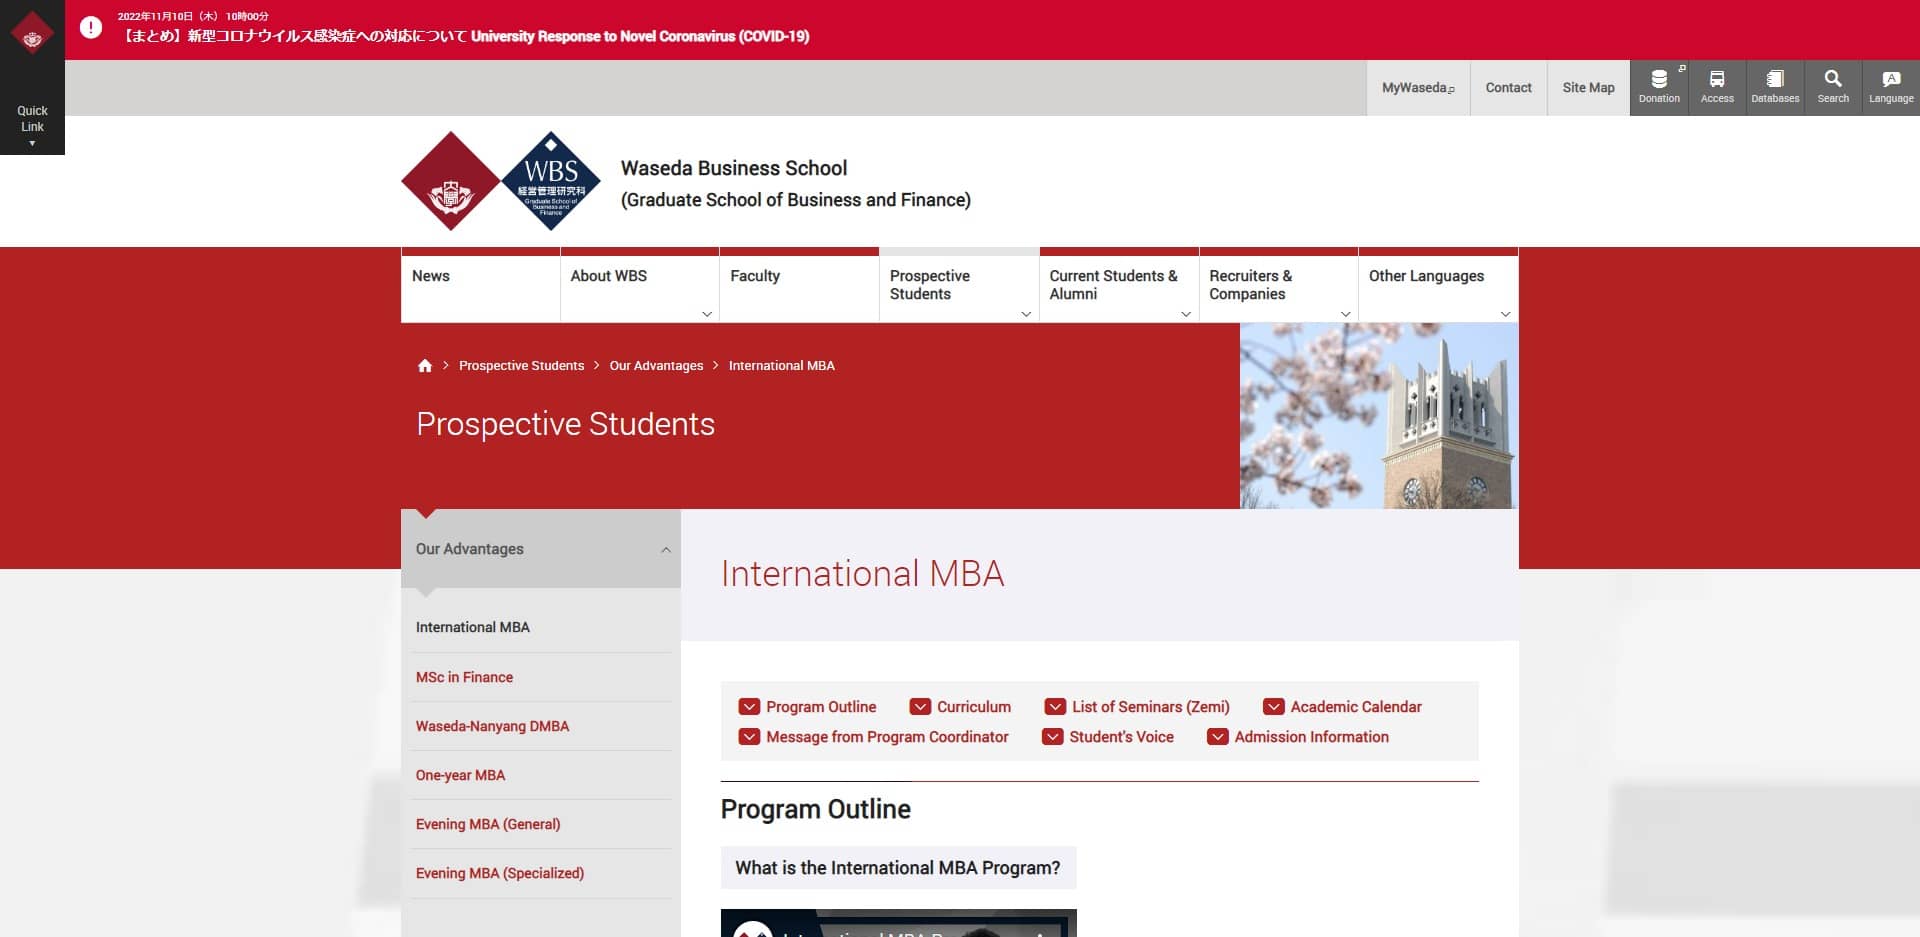Open the Site Map menu item
1920x937 pixels.
1587,87
